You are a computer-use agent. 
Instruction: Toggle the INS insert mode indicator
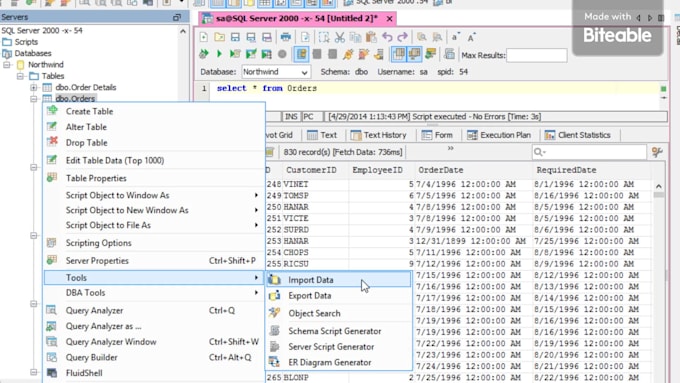pos(291,117)
